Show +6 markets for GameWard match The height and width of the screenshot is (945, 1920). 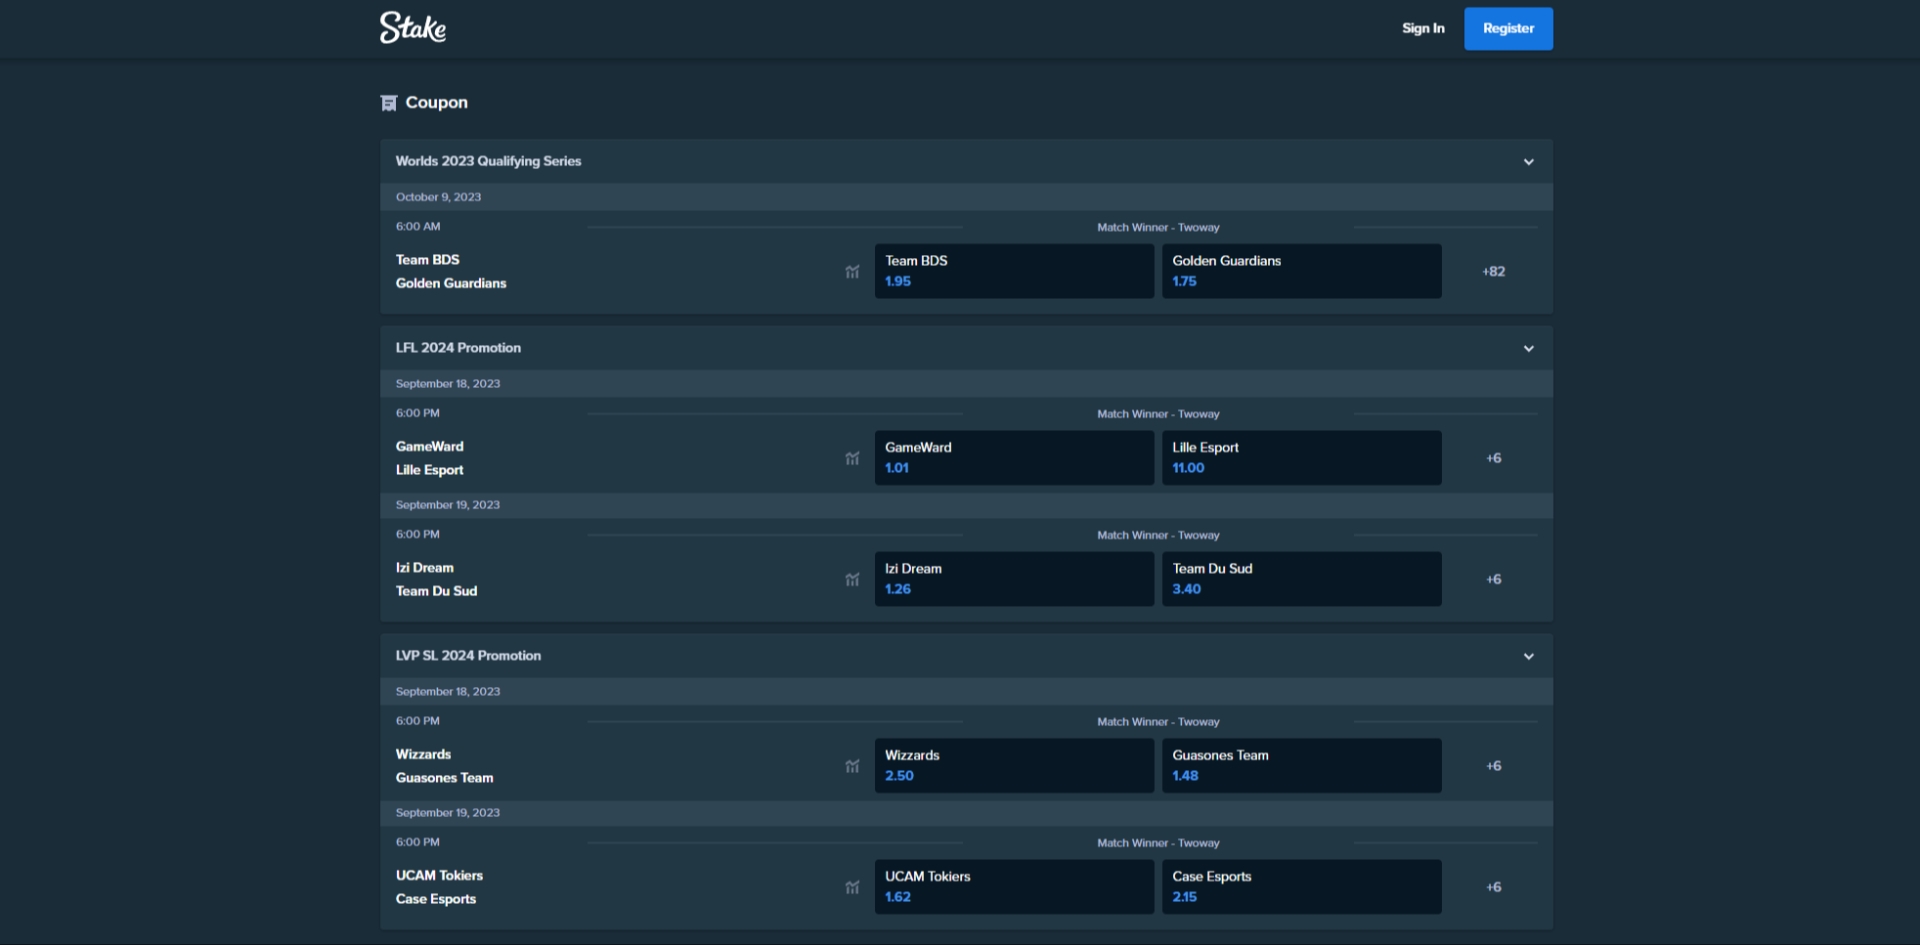(x=1493, y=458)
